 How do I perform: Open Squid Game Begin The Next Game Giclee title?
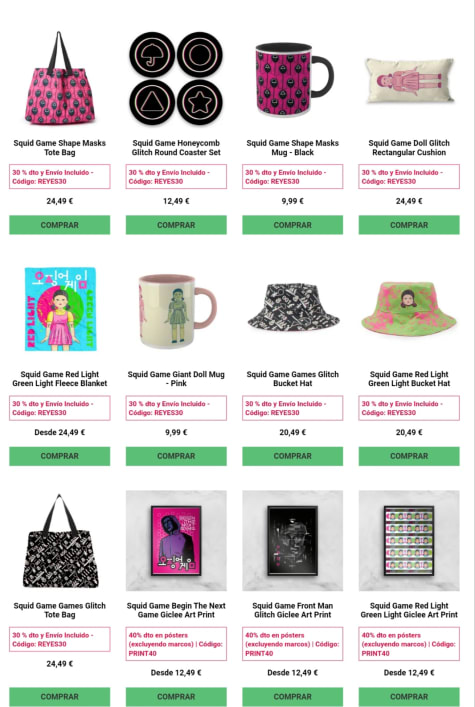176,610
